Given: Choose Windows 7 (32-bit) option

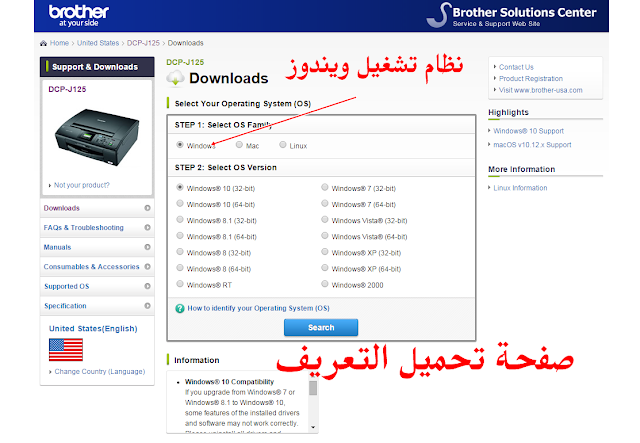Looking at the screenshot, I should [x=324, y=187].
